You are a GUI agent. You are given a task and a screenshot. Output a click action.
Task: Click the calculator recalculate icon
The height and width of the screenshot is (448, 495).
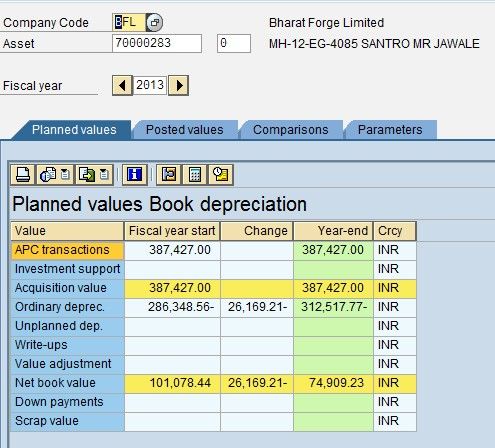tap(195, 174)
